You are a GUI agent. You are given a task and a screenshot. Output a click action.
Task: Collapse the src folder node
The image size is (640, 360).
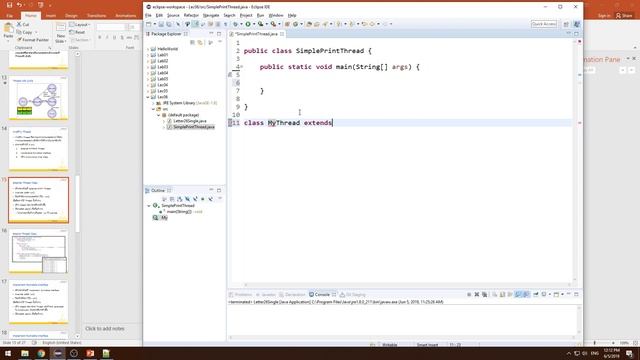[153, 109]
